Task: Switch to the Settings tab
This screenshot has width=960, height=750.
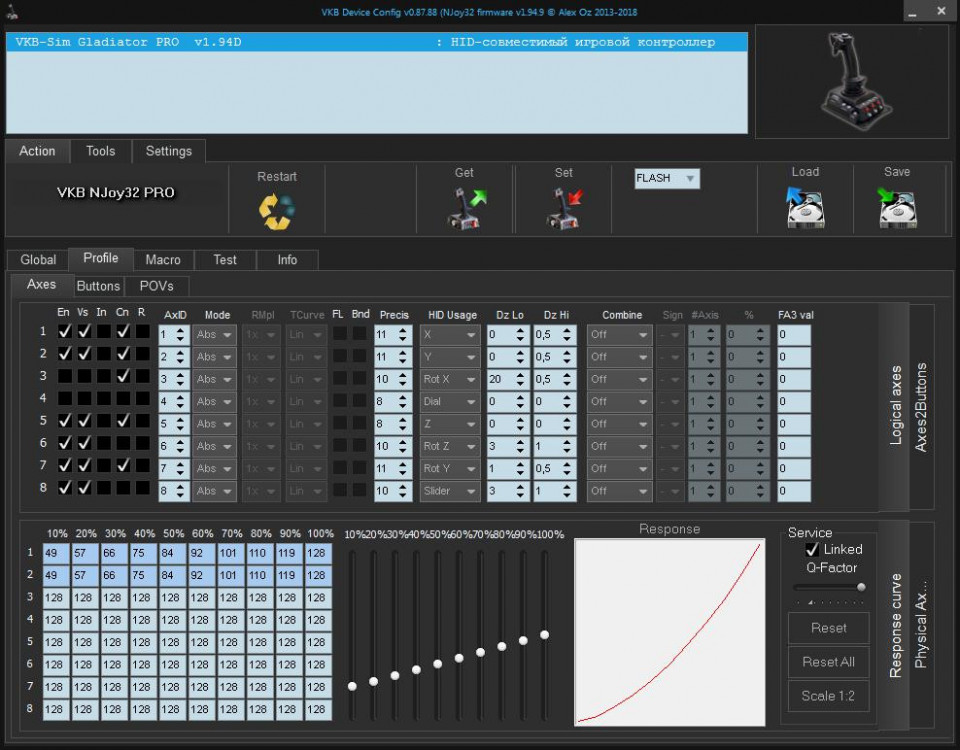Action: click(168, 151)
